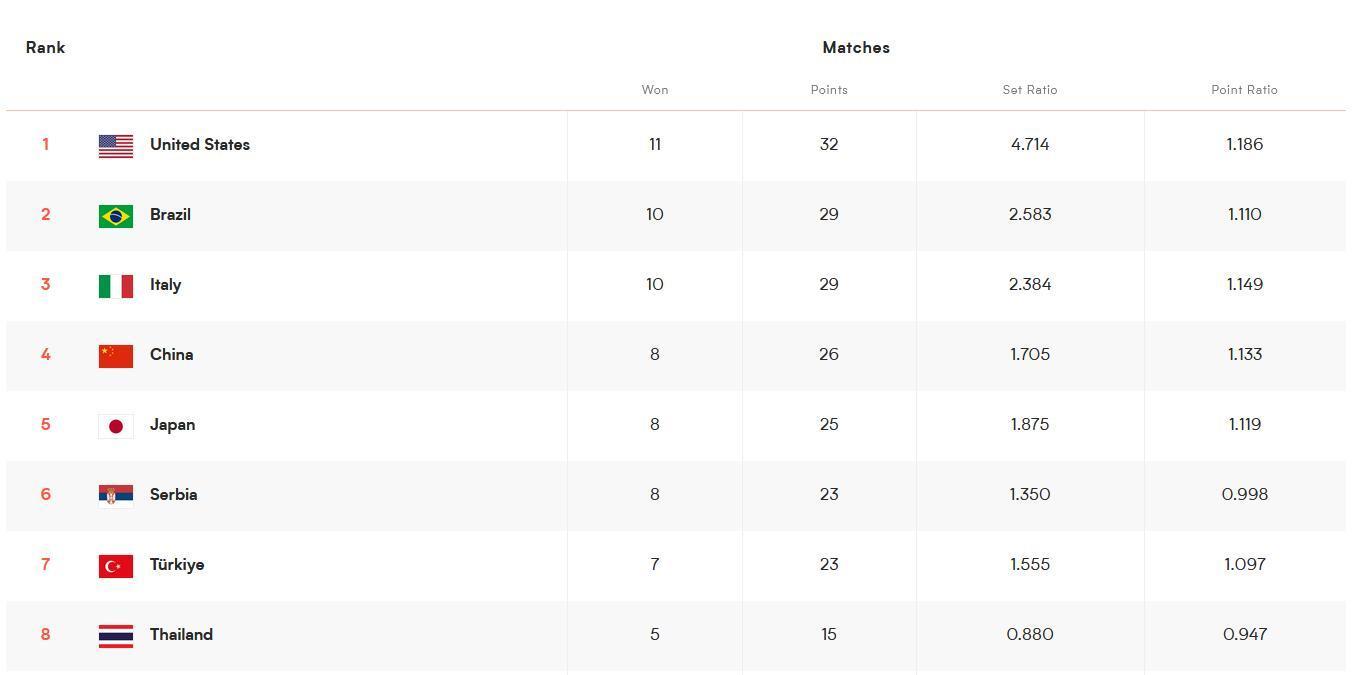The image size is (1355, 675).
Task: Click the Thailand team name
Action: pyautogui.click(x=181, y=635)
